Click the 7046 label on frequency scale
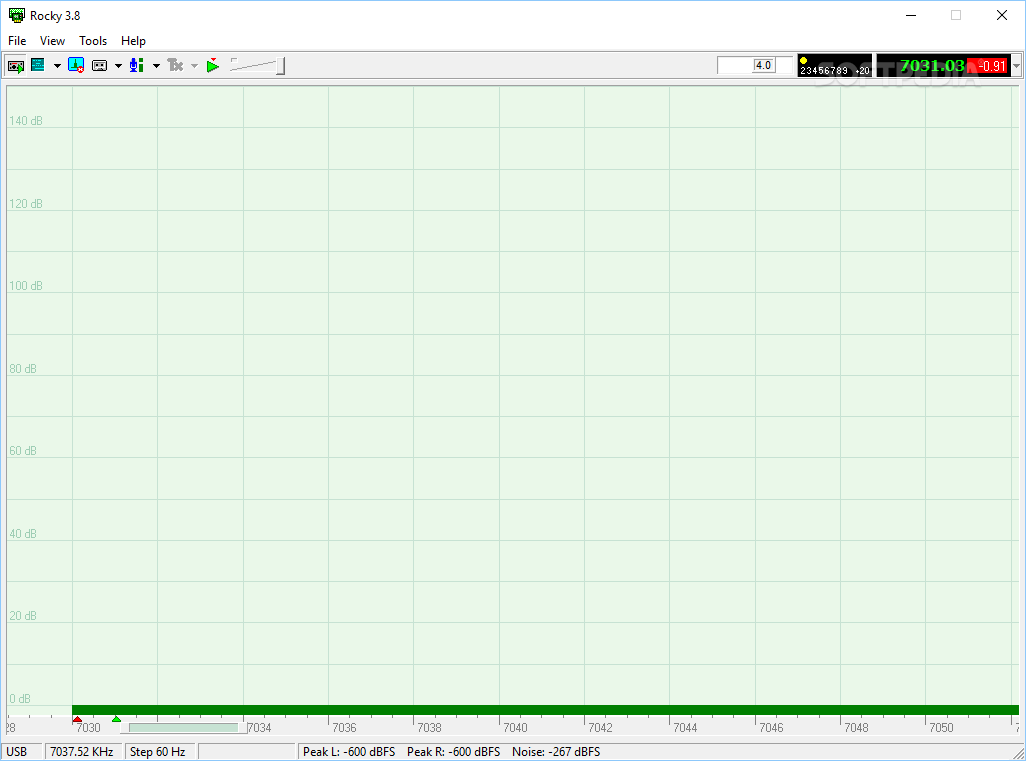1026x761 pixels. [771, 728]
